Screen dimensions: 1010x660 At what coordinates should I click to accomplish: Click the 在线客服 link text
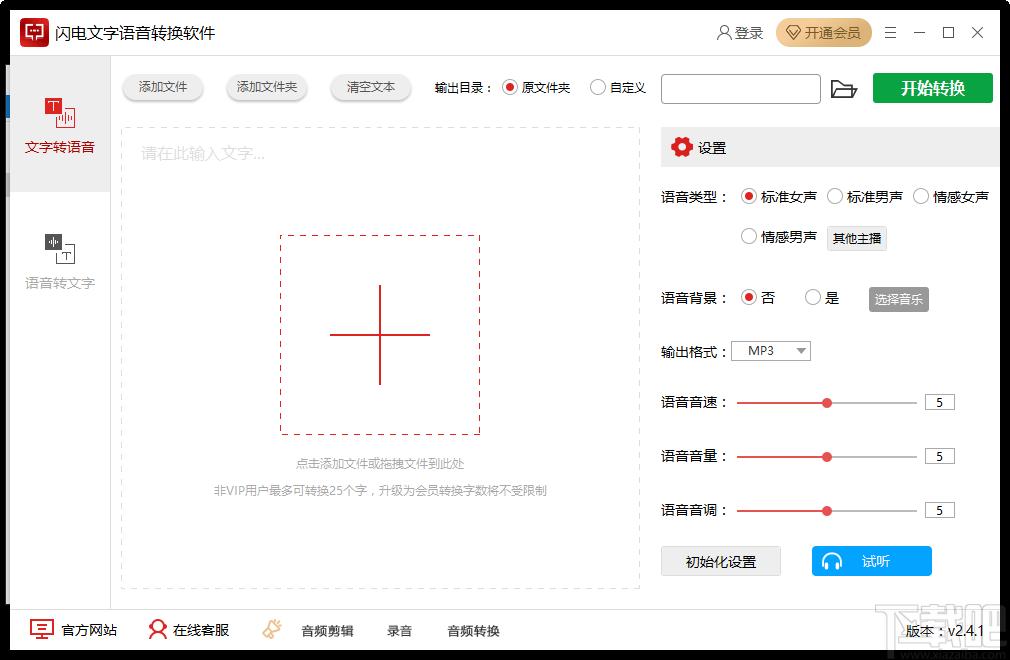[x=201, y=630]
